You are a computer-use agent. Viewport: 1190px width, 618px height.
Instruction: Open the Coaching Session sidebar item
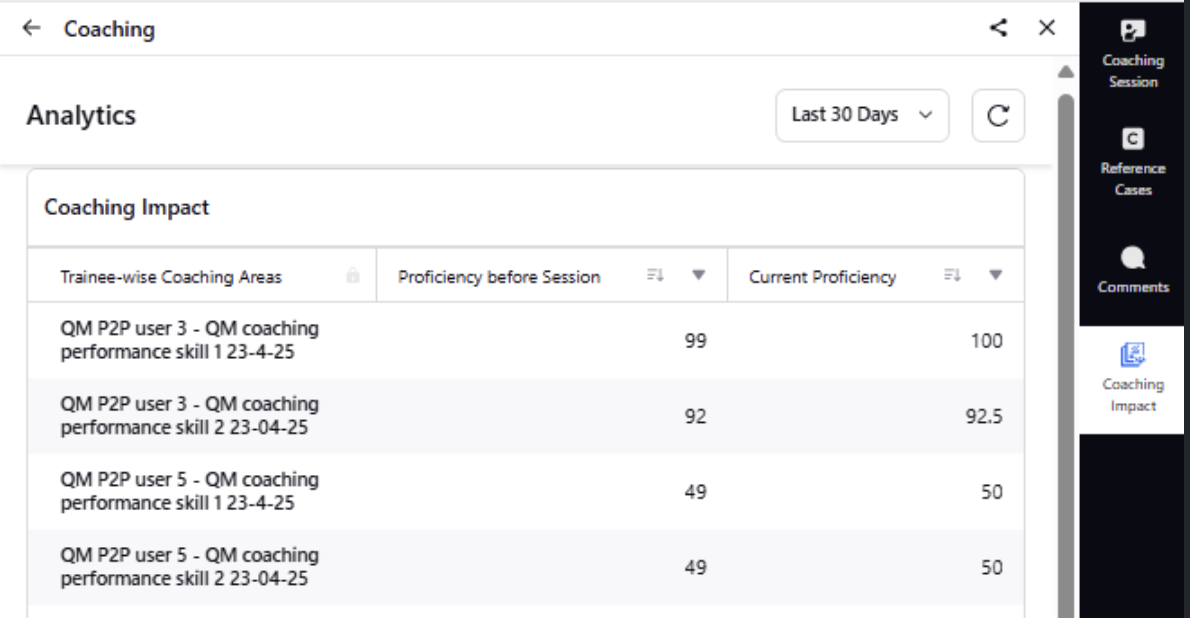(1133, 54)
